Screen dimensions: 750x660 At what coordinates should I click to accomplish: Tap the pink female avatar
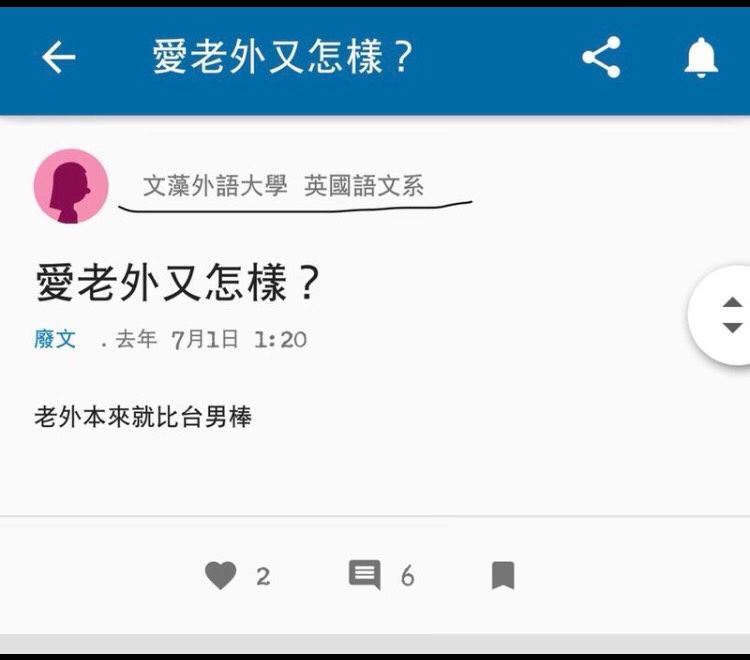pyautogui.click(x=71, y=186)
